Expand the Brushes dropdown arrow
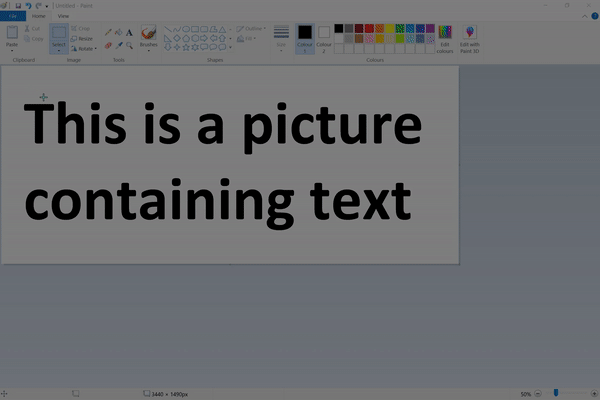This screenshot has width=600, height=400. (148, 51)
